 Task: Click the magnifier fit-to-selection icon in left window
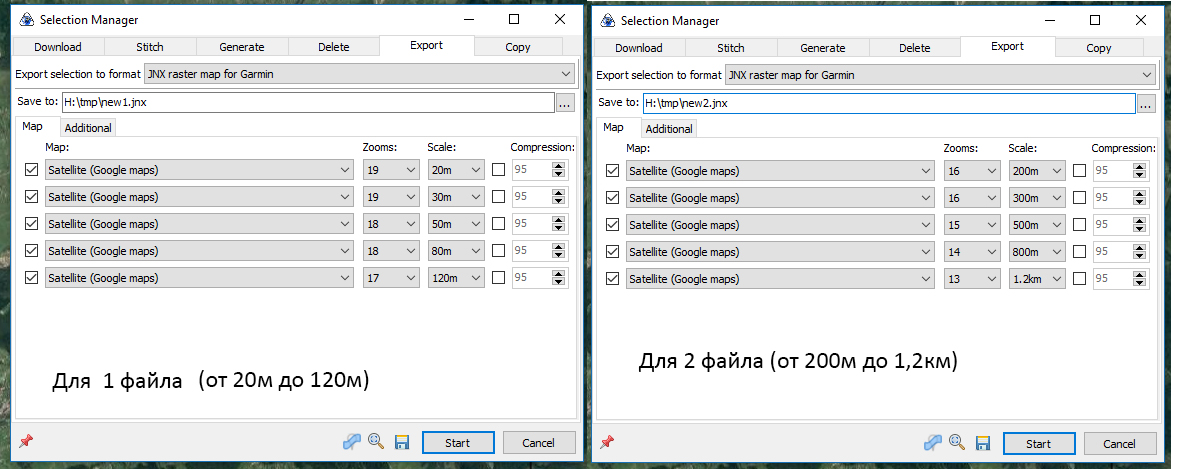[x=376, y=442]
